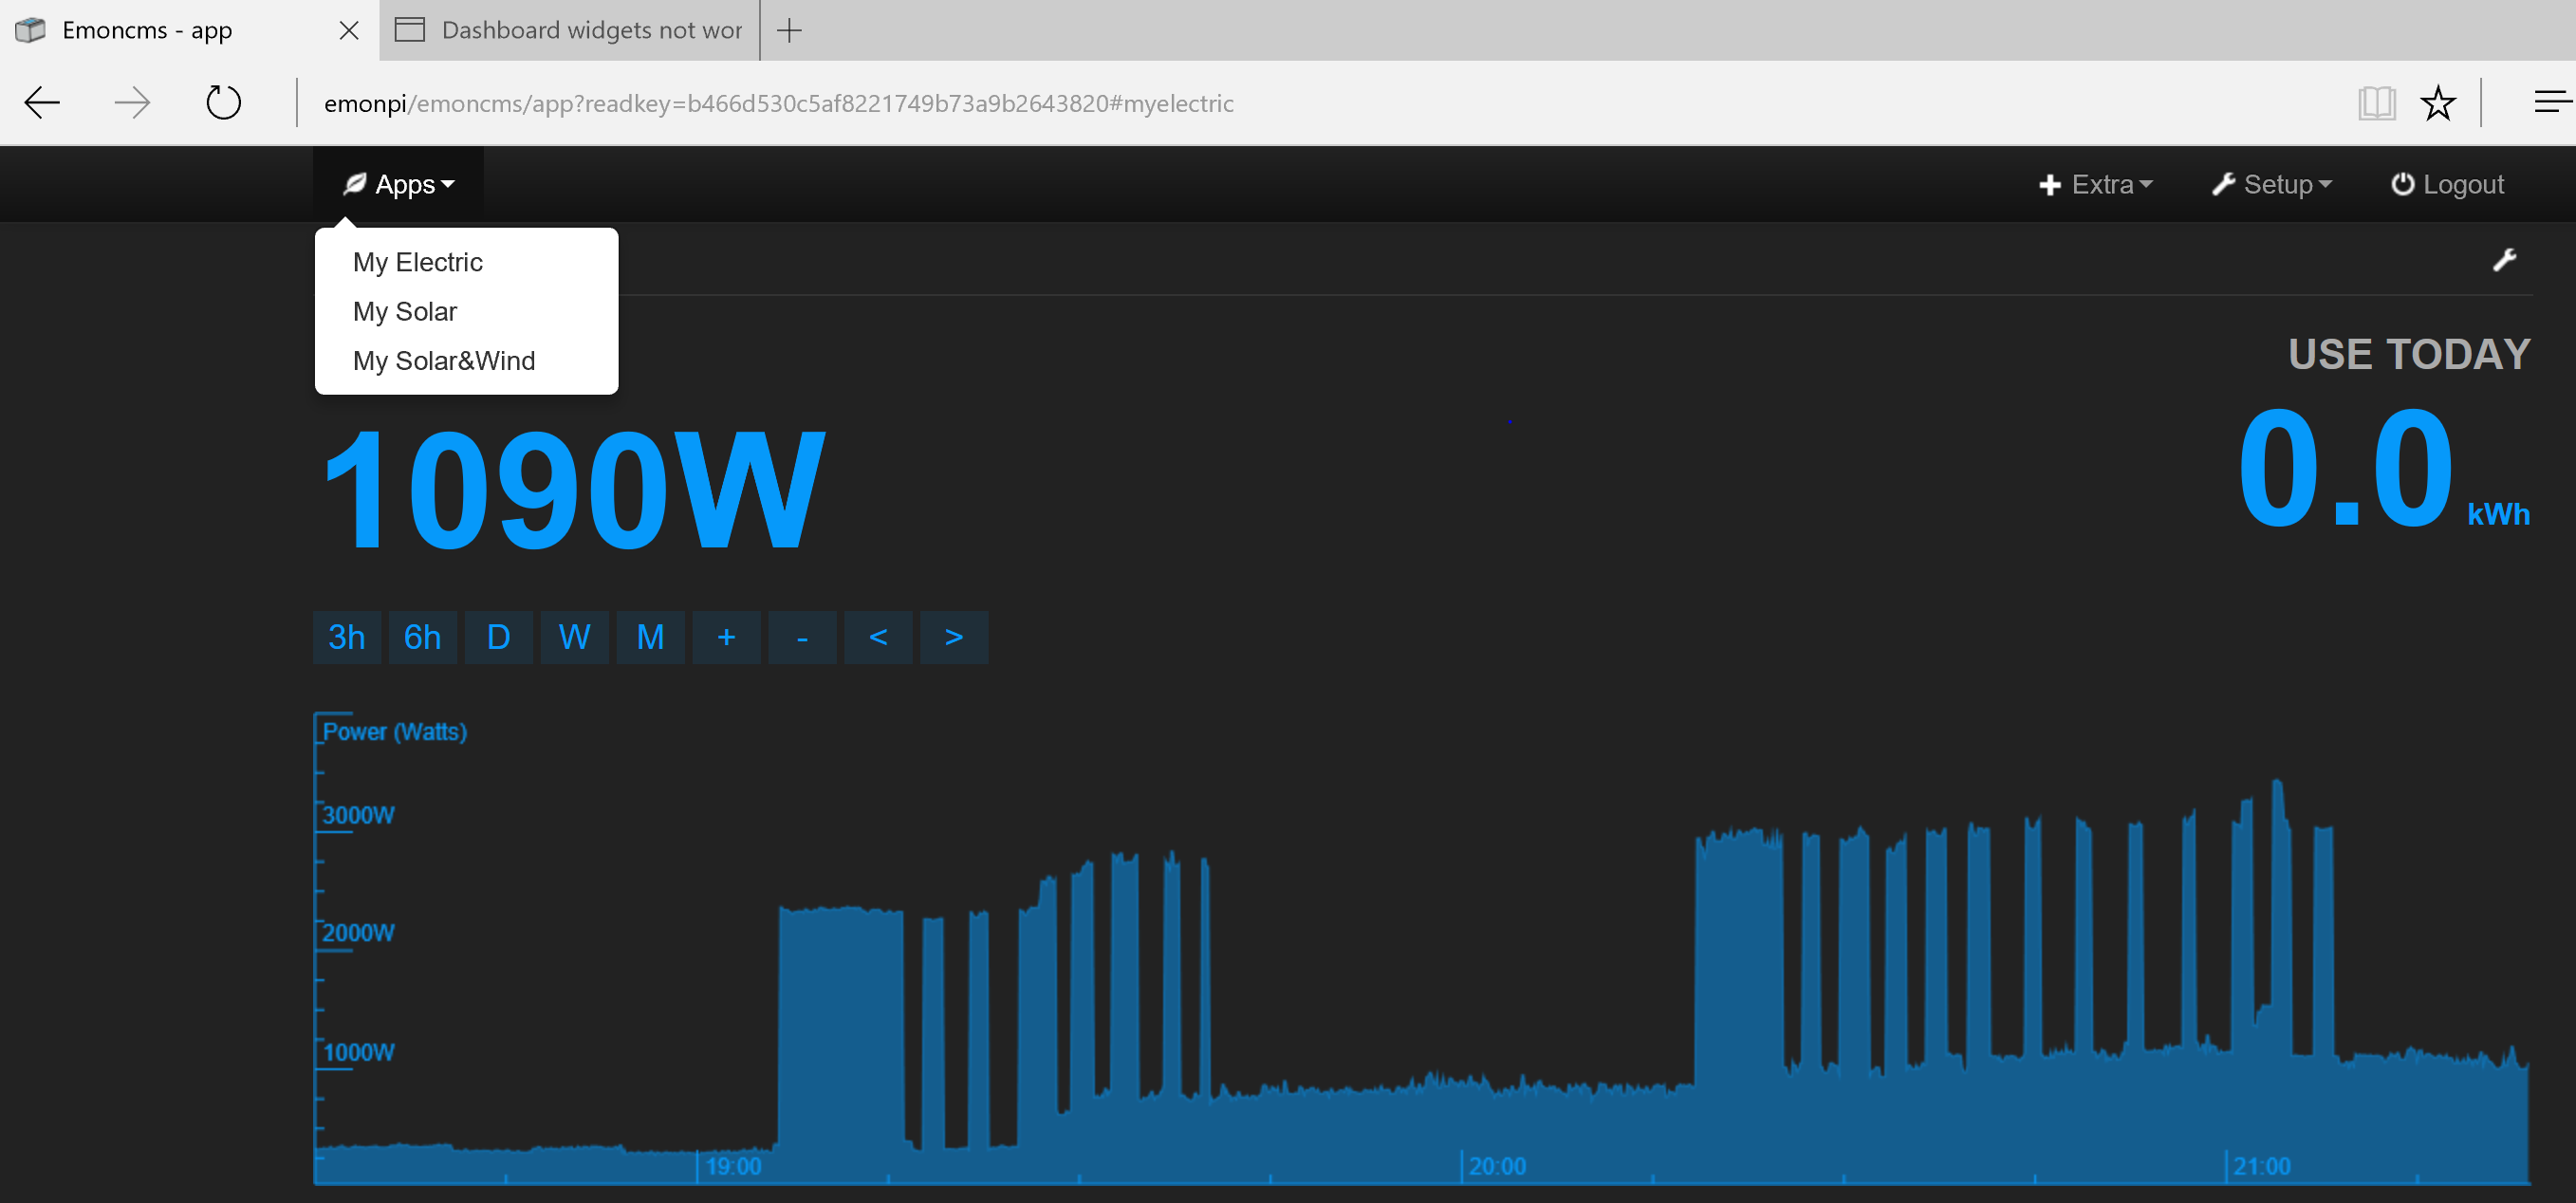This screenshot has width=2576, height=1203.
Task: Select the Emoncms - app tab
Action: (x=146, y=30)
